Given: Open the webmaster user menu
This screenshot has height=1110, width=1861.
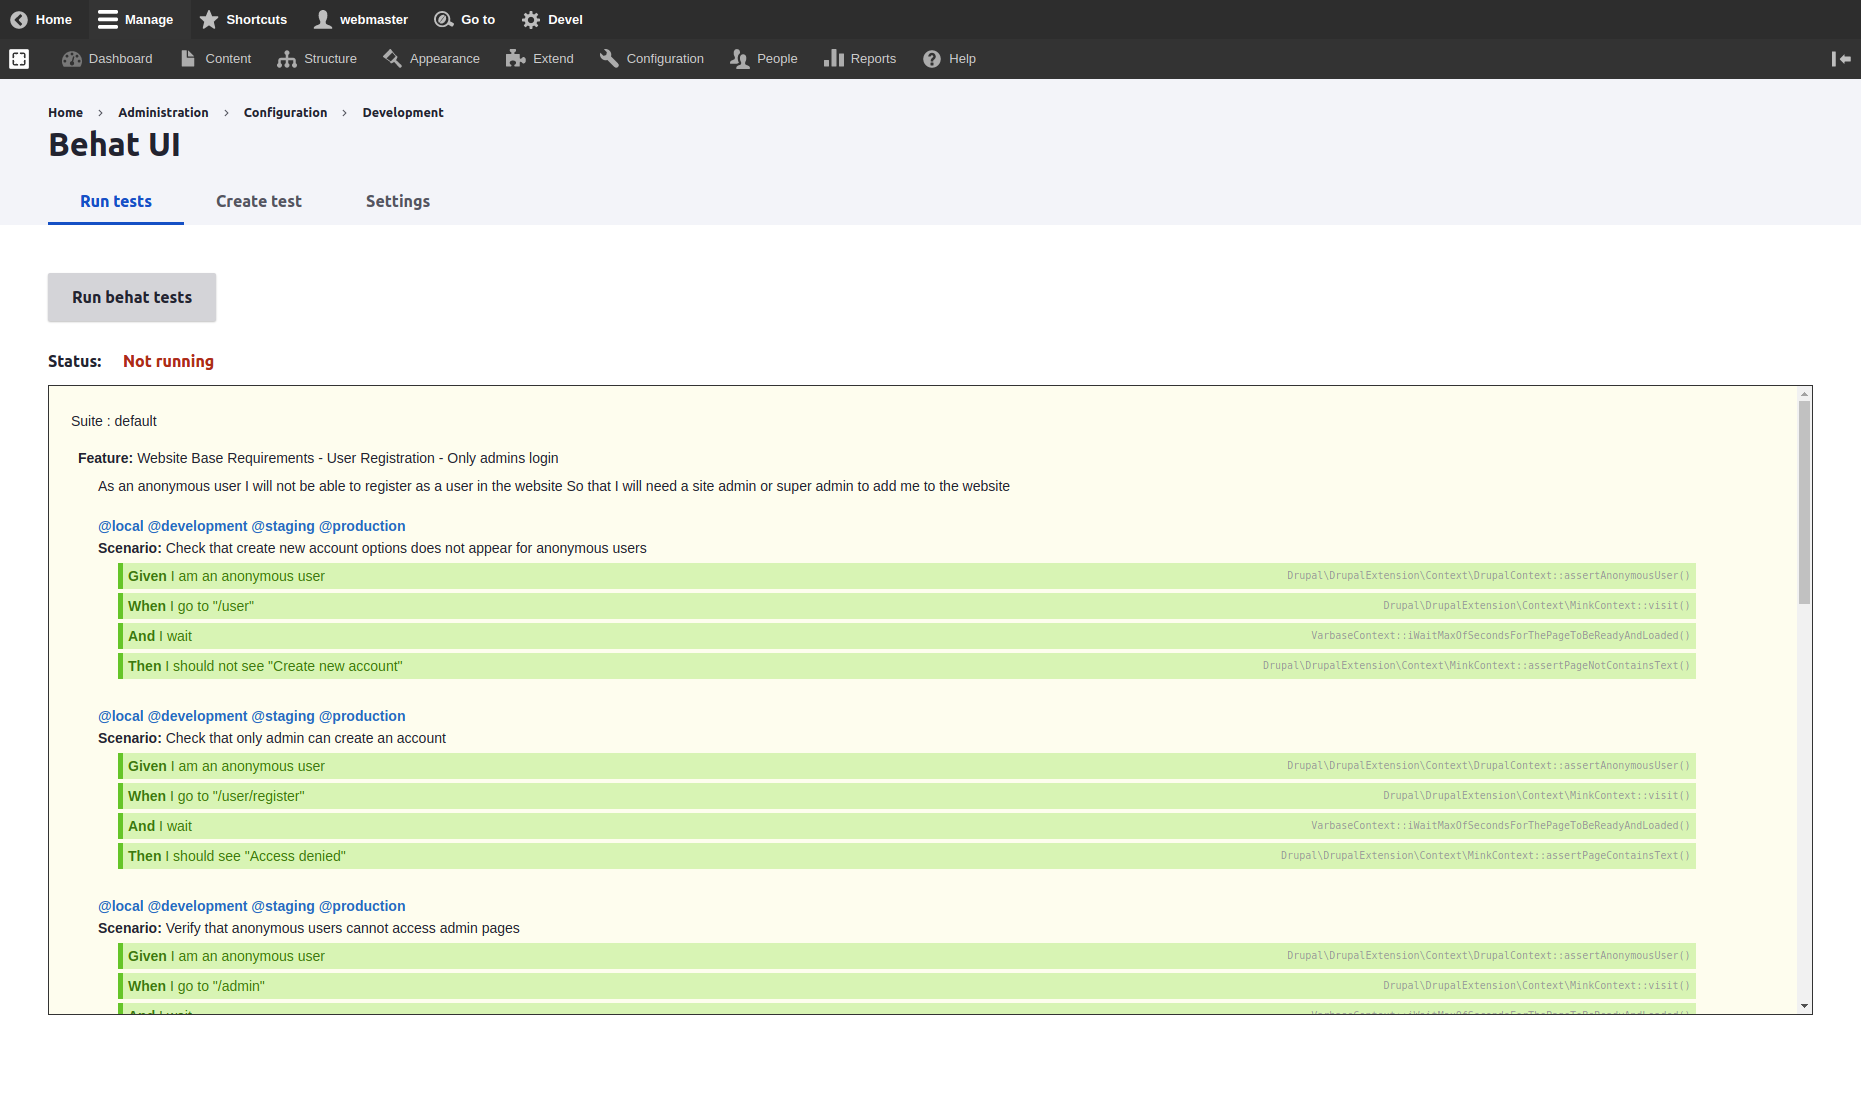Looking at the screenshot, I should pos(361,19).
